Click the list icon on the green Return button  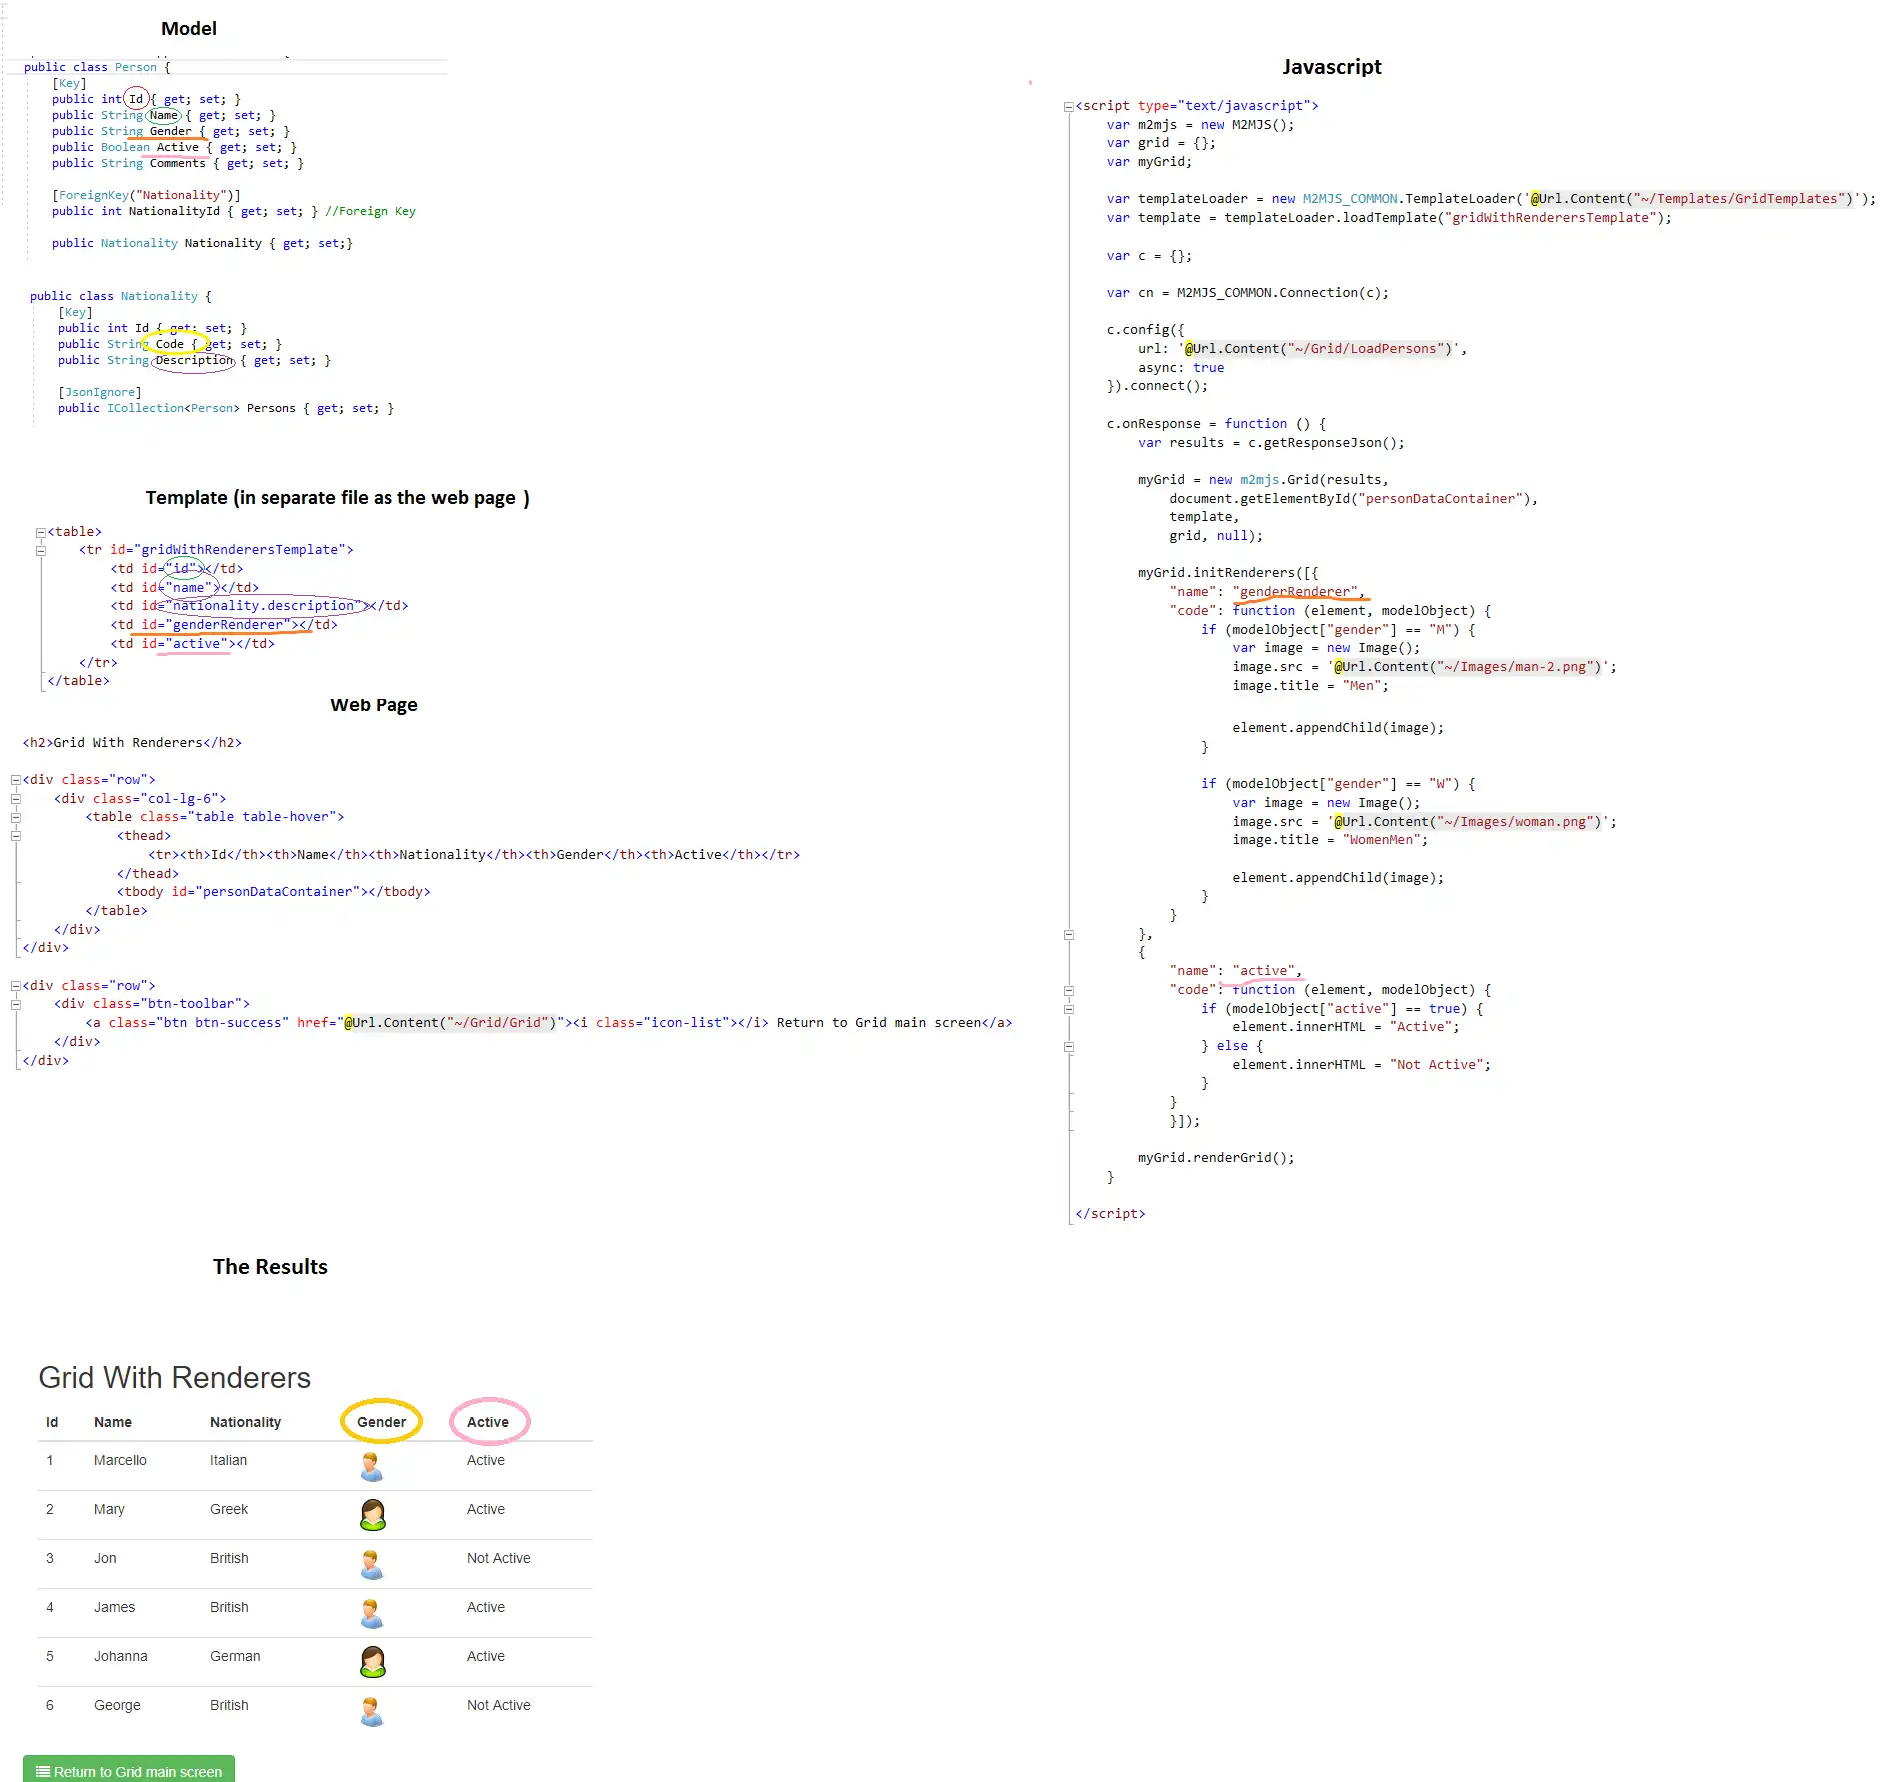pyautogui.click(x=43, y=1771)
